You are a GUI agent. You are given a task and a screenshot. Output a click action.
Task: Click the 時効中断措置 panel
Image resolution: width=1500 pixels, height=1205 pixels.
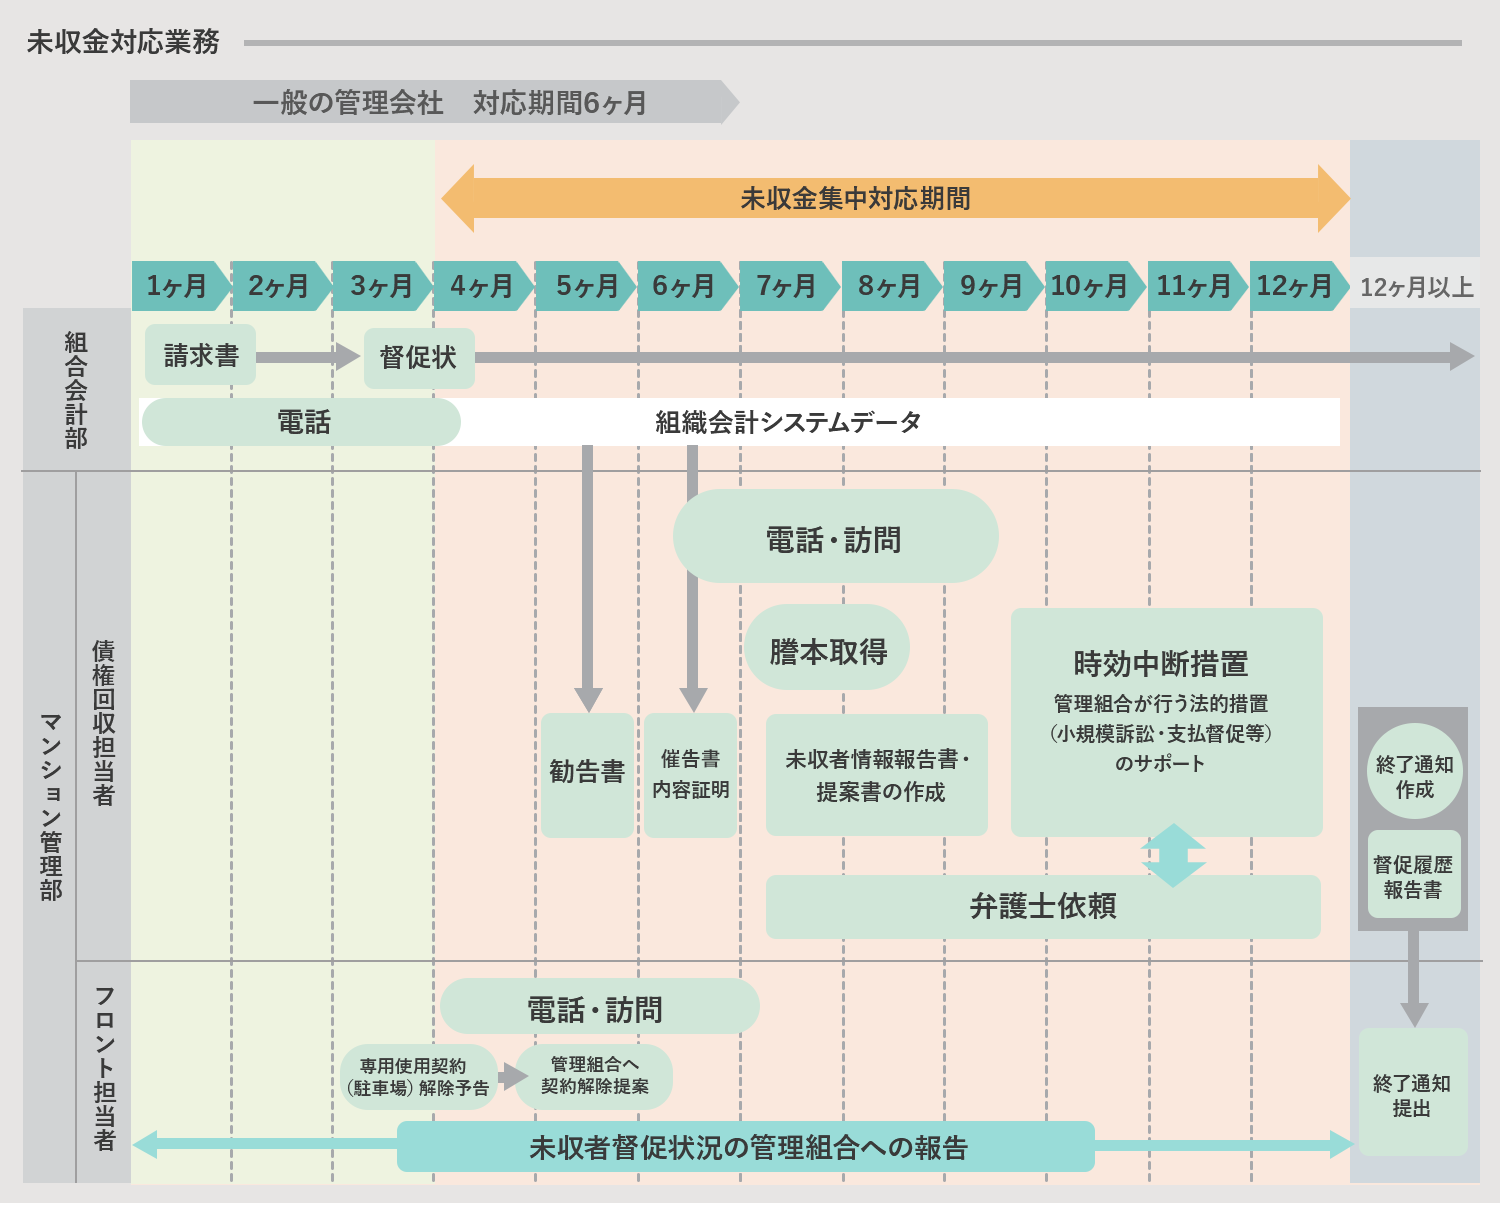[x=1165, y=720]
